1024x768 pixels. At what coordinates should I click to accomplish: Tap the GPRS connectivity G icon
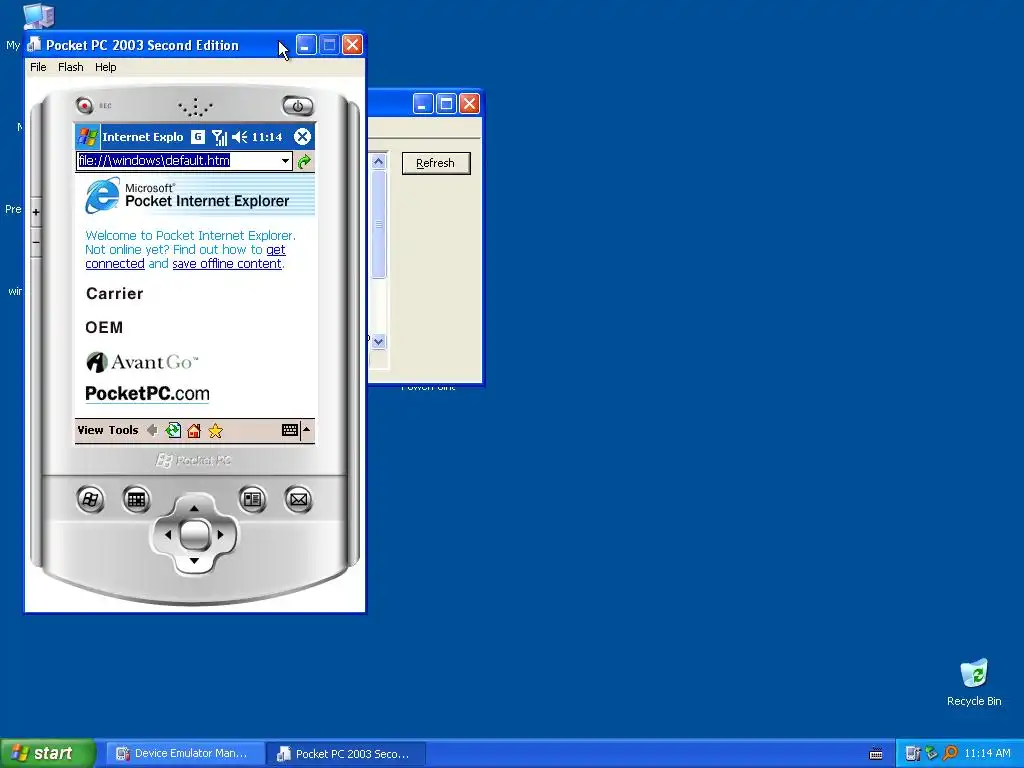pos(197,137)
